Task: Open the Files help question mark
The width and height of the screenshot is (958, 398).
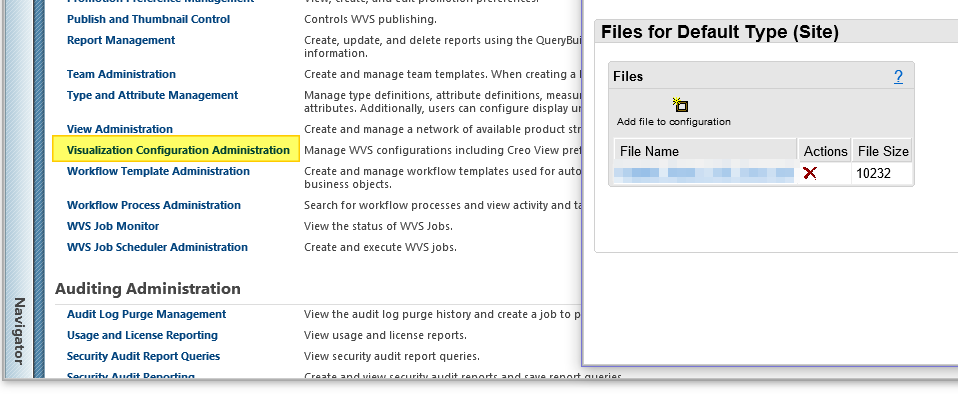Action: click(x=898, y=76)
